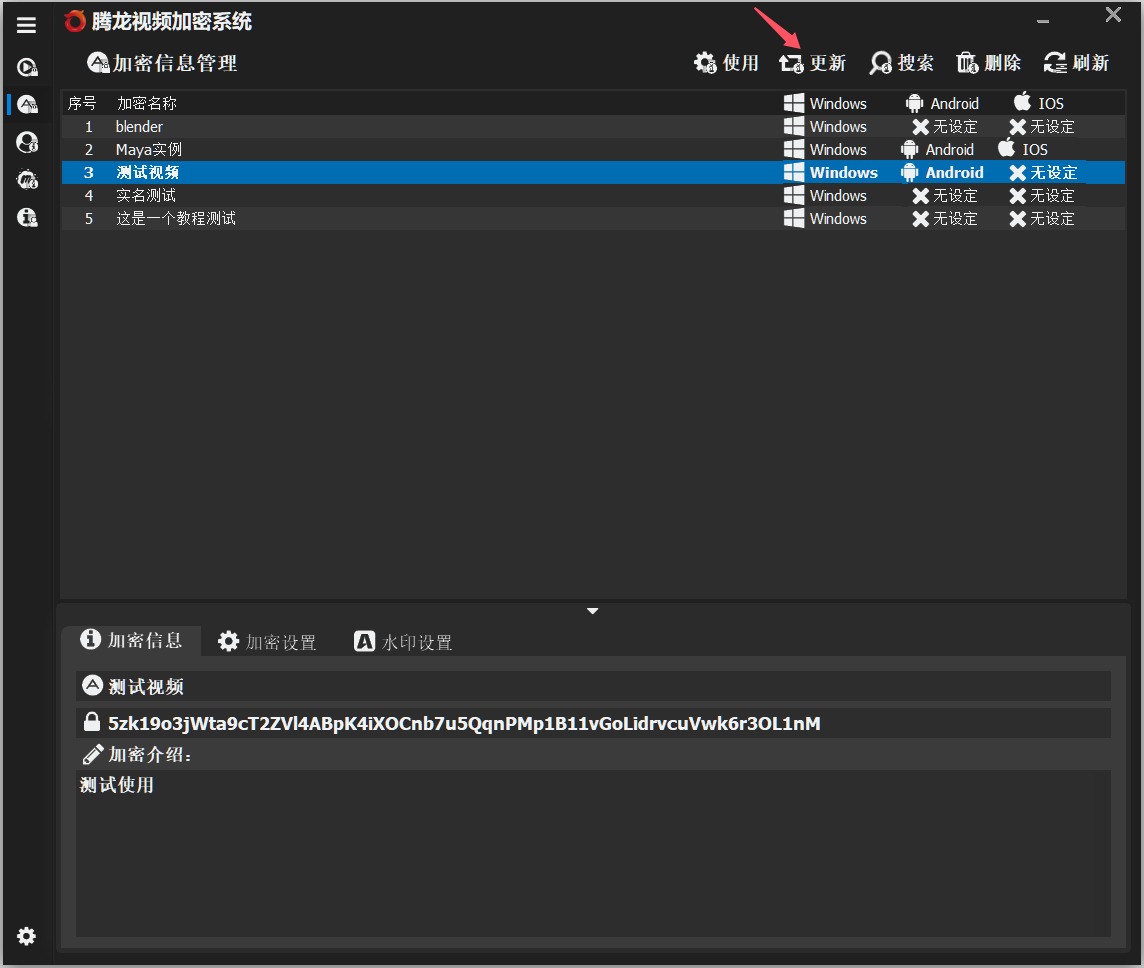Click the 使用 toolbar button
The image size is (1144, 968).
coord(726,63)
